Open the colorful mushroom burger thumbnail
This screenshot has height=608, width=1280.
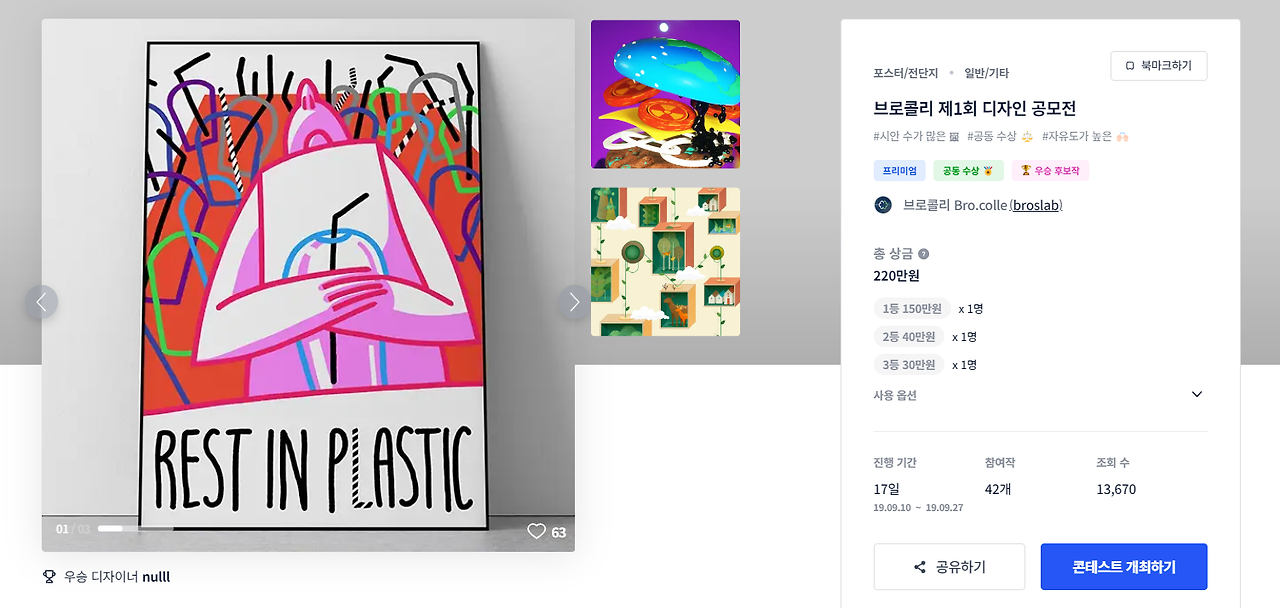[x=665, y=94]
